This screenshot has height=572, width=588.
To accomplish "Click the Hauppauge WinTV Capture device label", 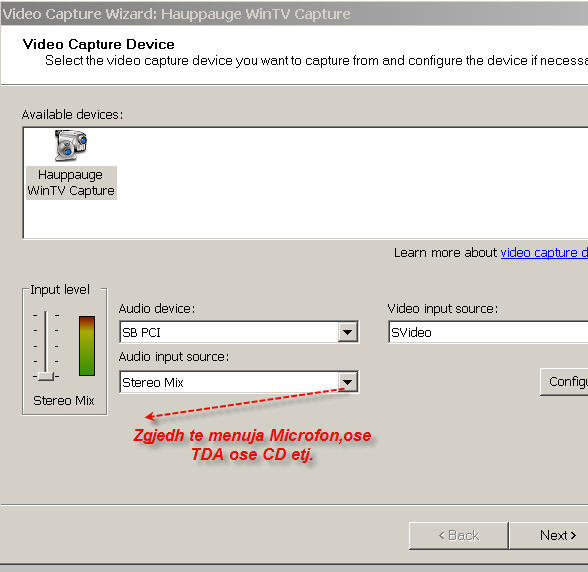I will (x=71, y=183).
